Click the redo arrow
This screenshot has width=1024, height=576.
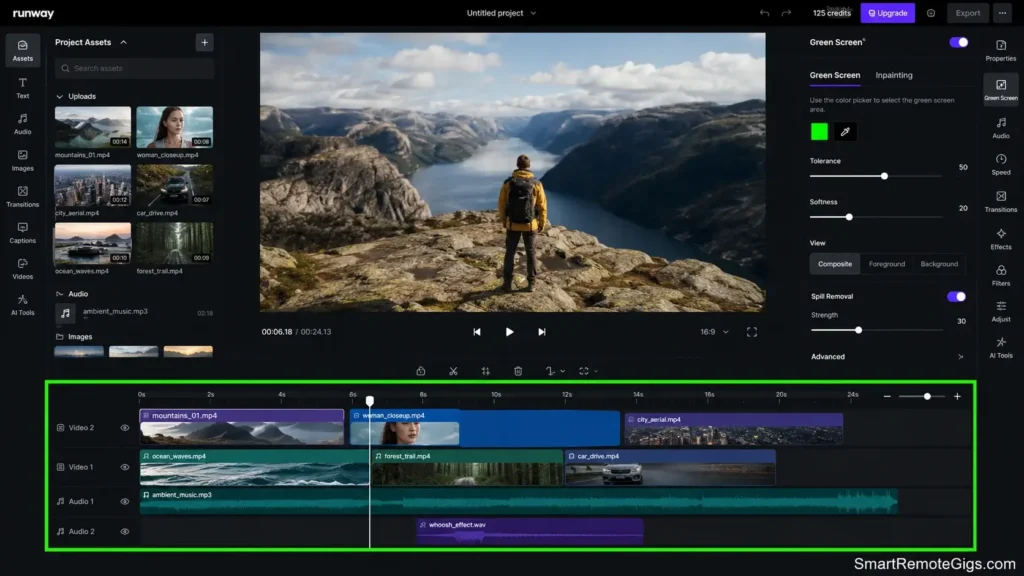pos(786,13)
